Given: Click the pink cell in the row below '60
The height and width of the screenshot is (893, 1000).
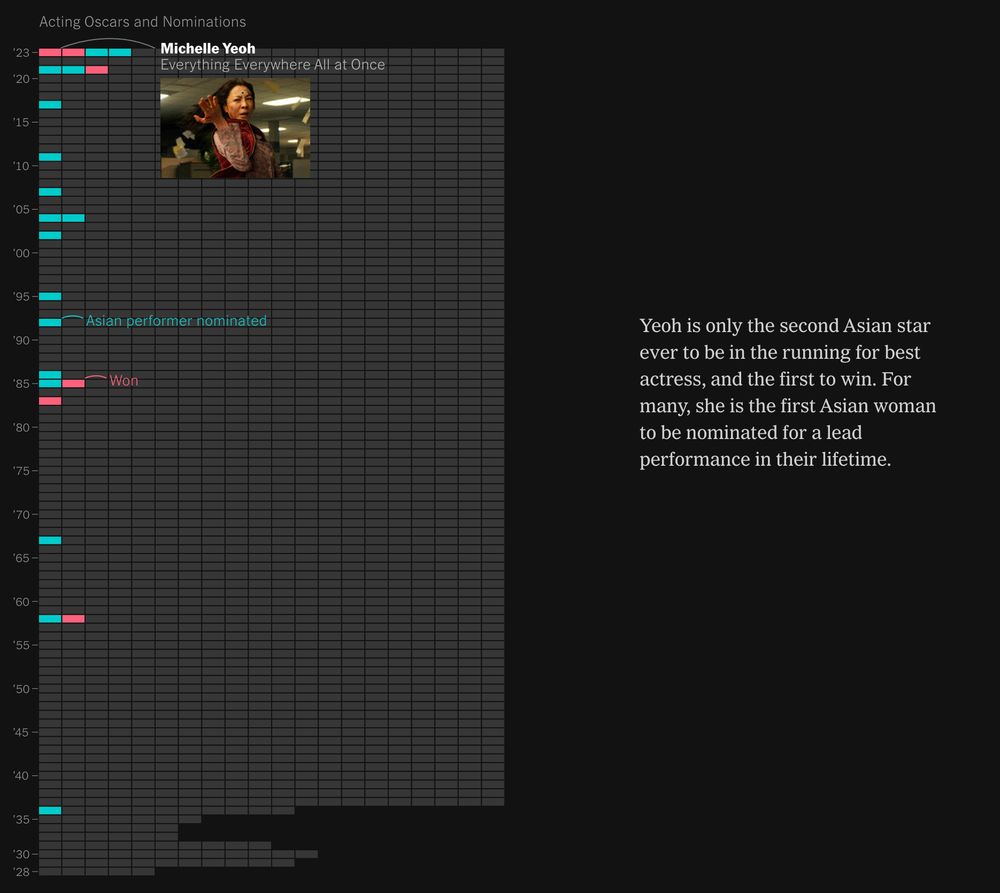Looking at the screenshot, I should click(x=73, y=619).
